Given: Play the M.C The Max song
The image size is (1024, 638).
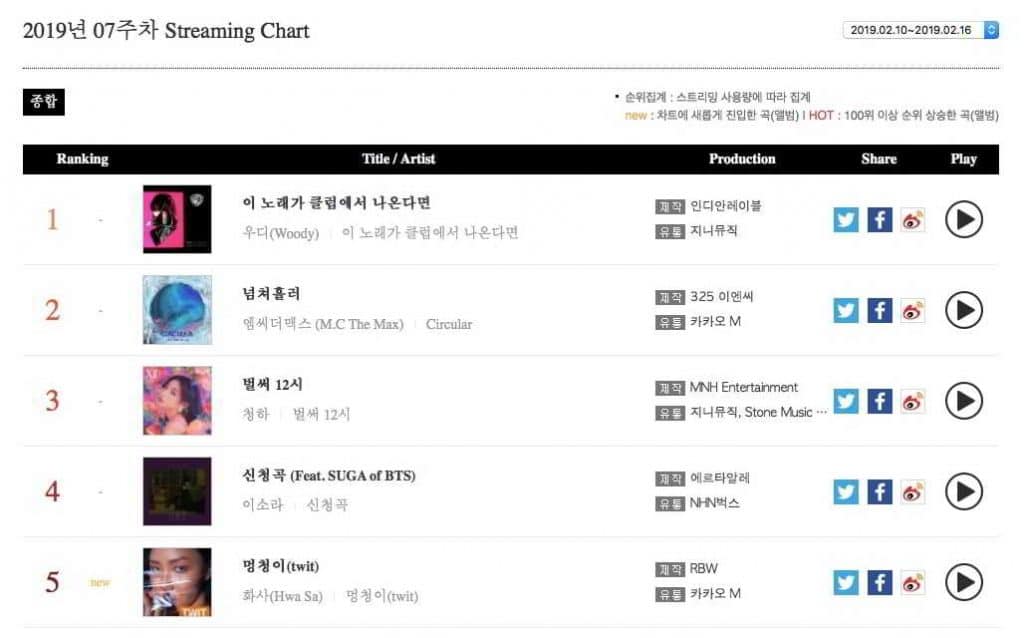Looking at the screenshot, I should (x=963, y=310).
